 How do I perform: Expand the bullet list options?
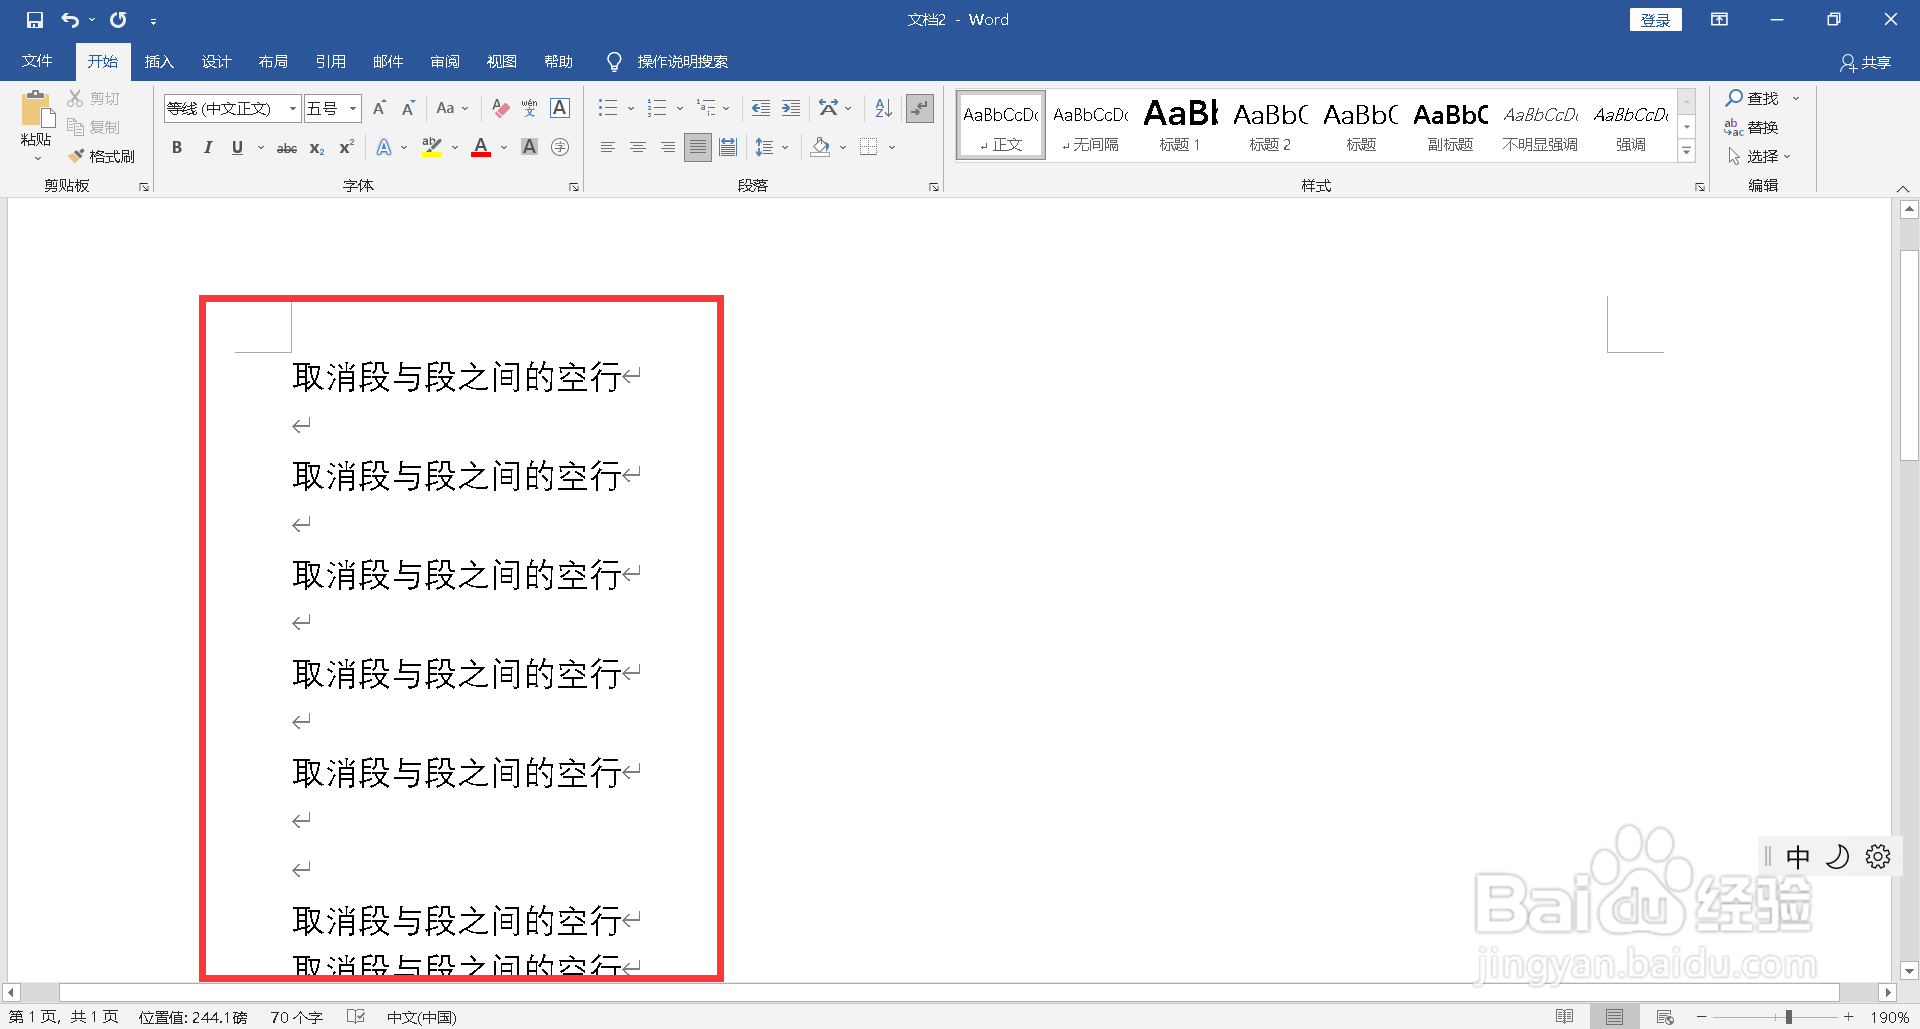pos(631,108)
